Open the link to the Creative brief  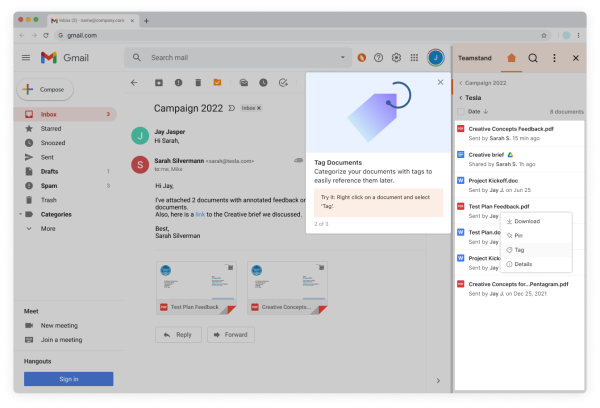(200, 214)
